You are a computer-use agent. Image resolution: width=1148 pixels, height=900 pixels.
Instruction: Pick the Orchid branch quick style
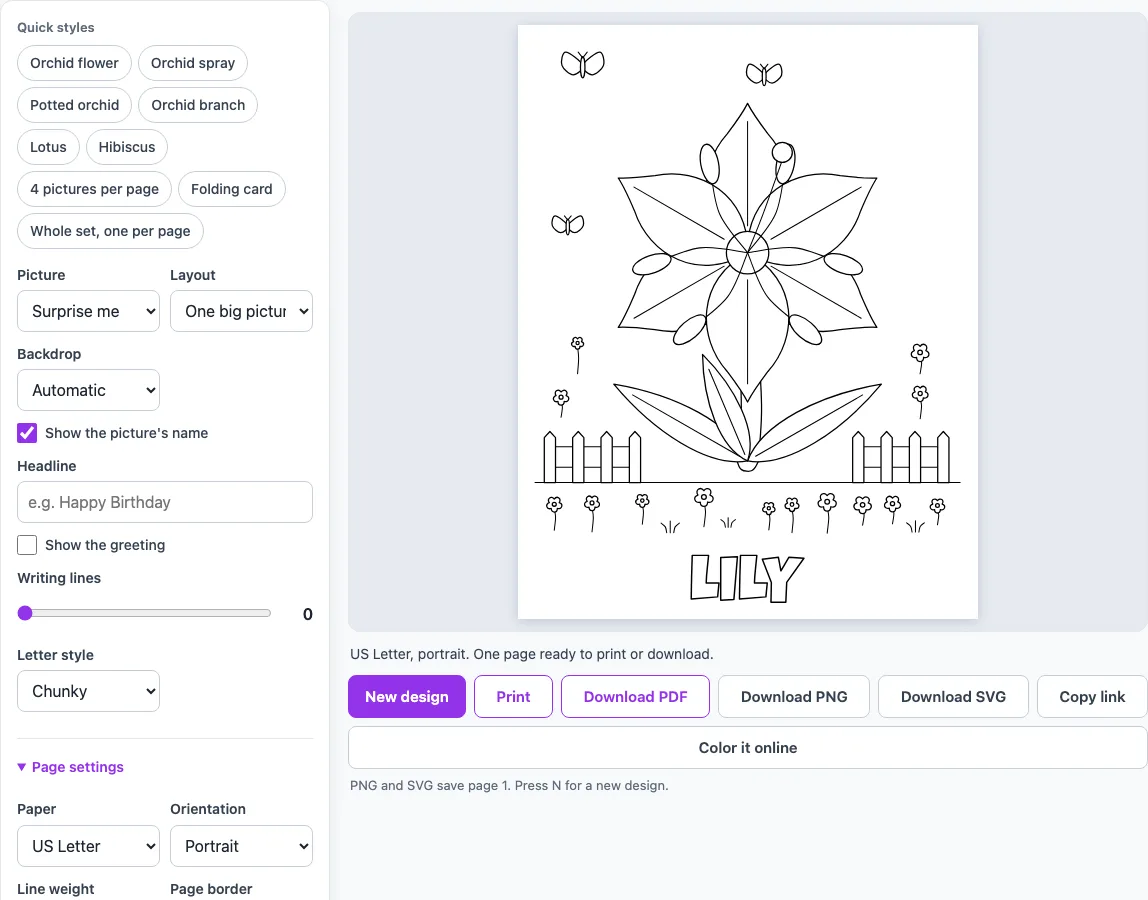(x=198, y=105)
